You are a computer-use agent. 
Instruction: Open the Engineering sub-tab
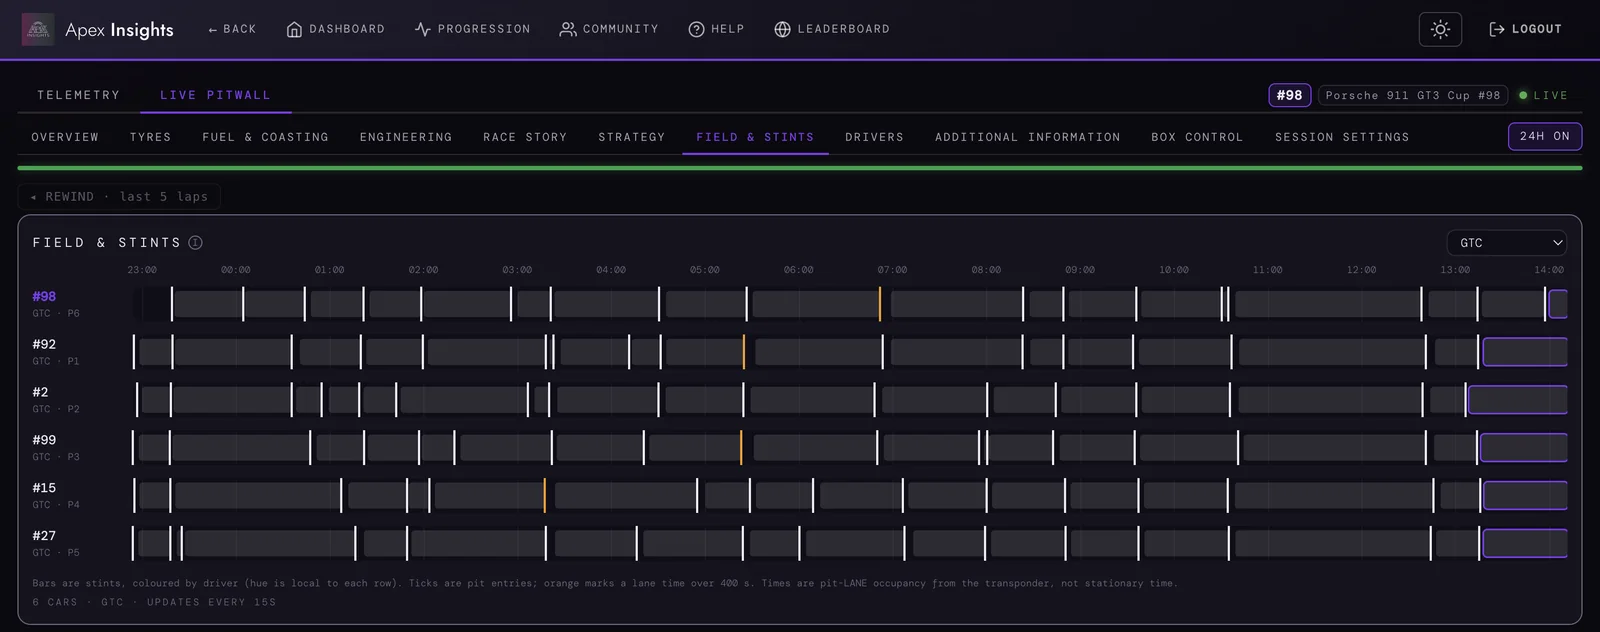(x=406, y=137)
